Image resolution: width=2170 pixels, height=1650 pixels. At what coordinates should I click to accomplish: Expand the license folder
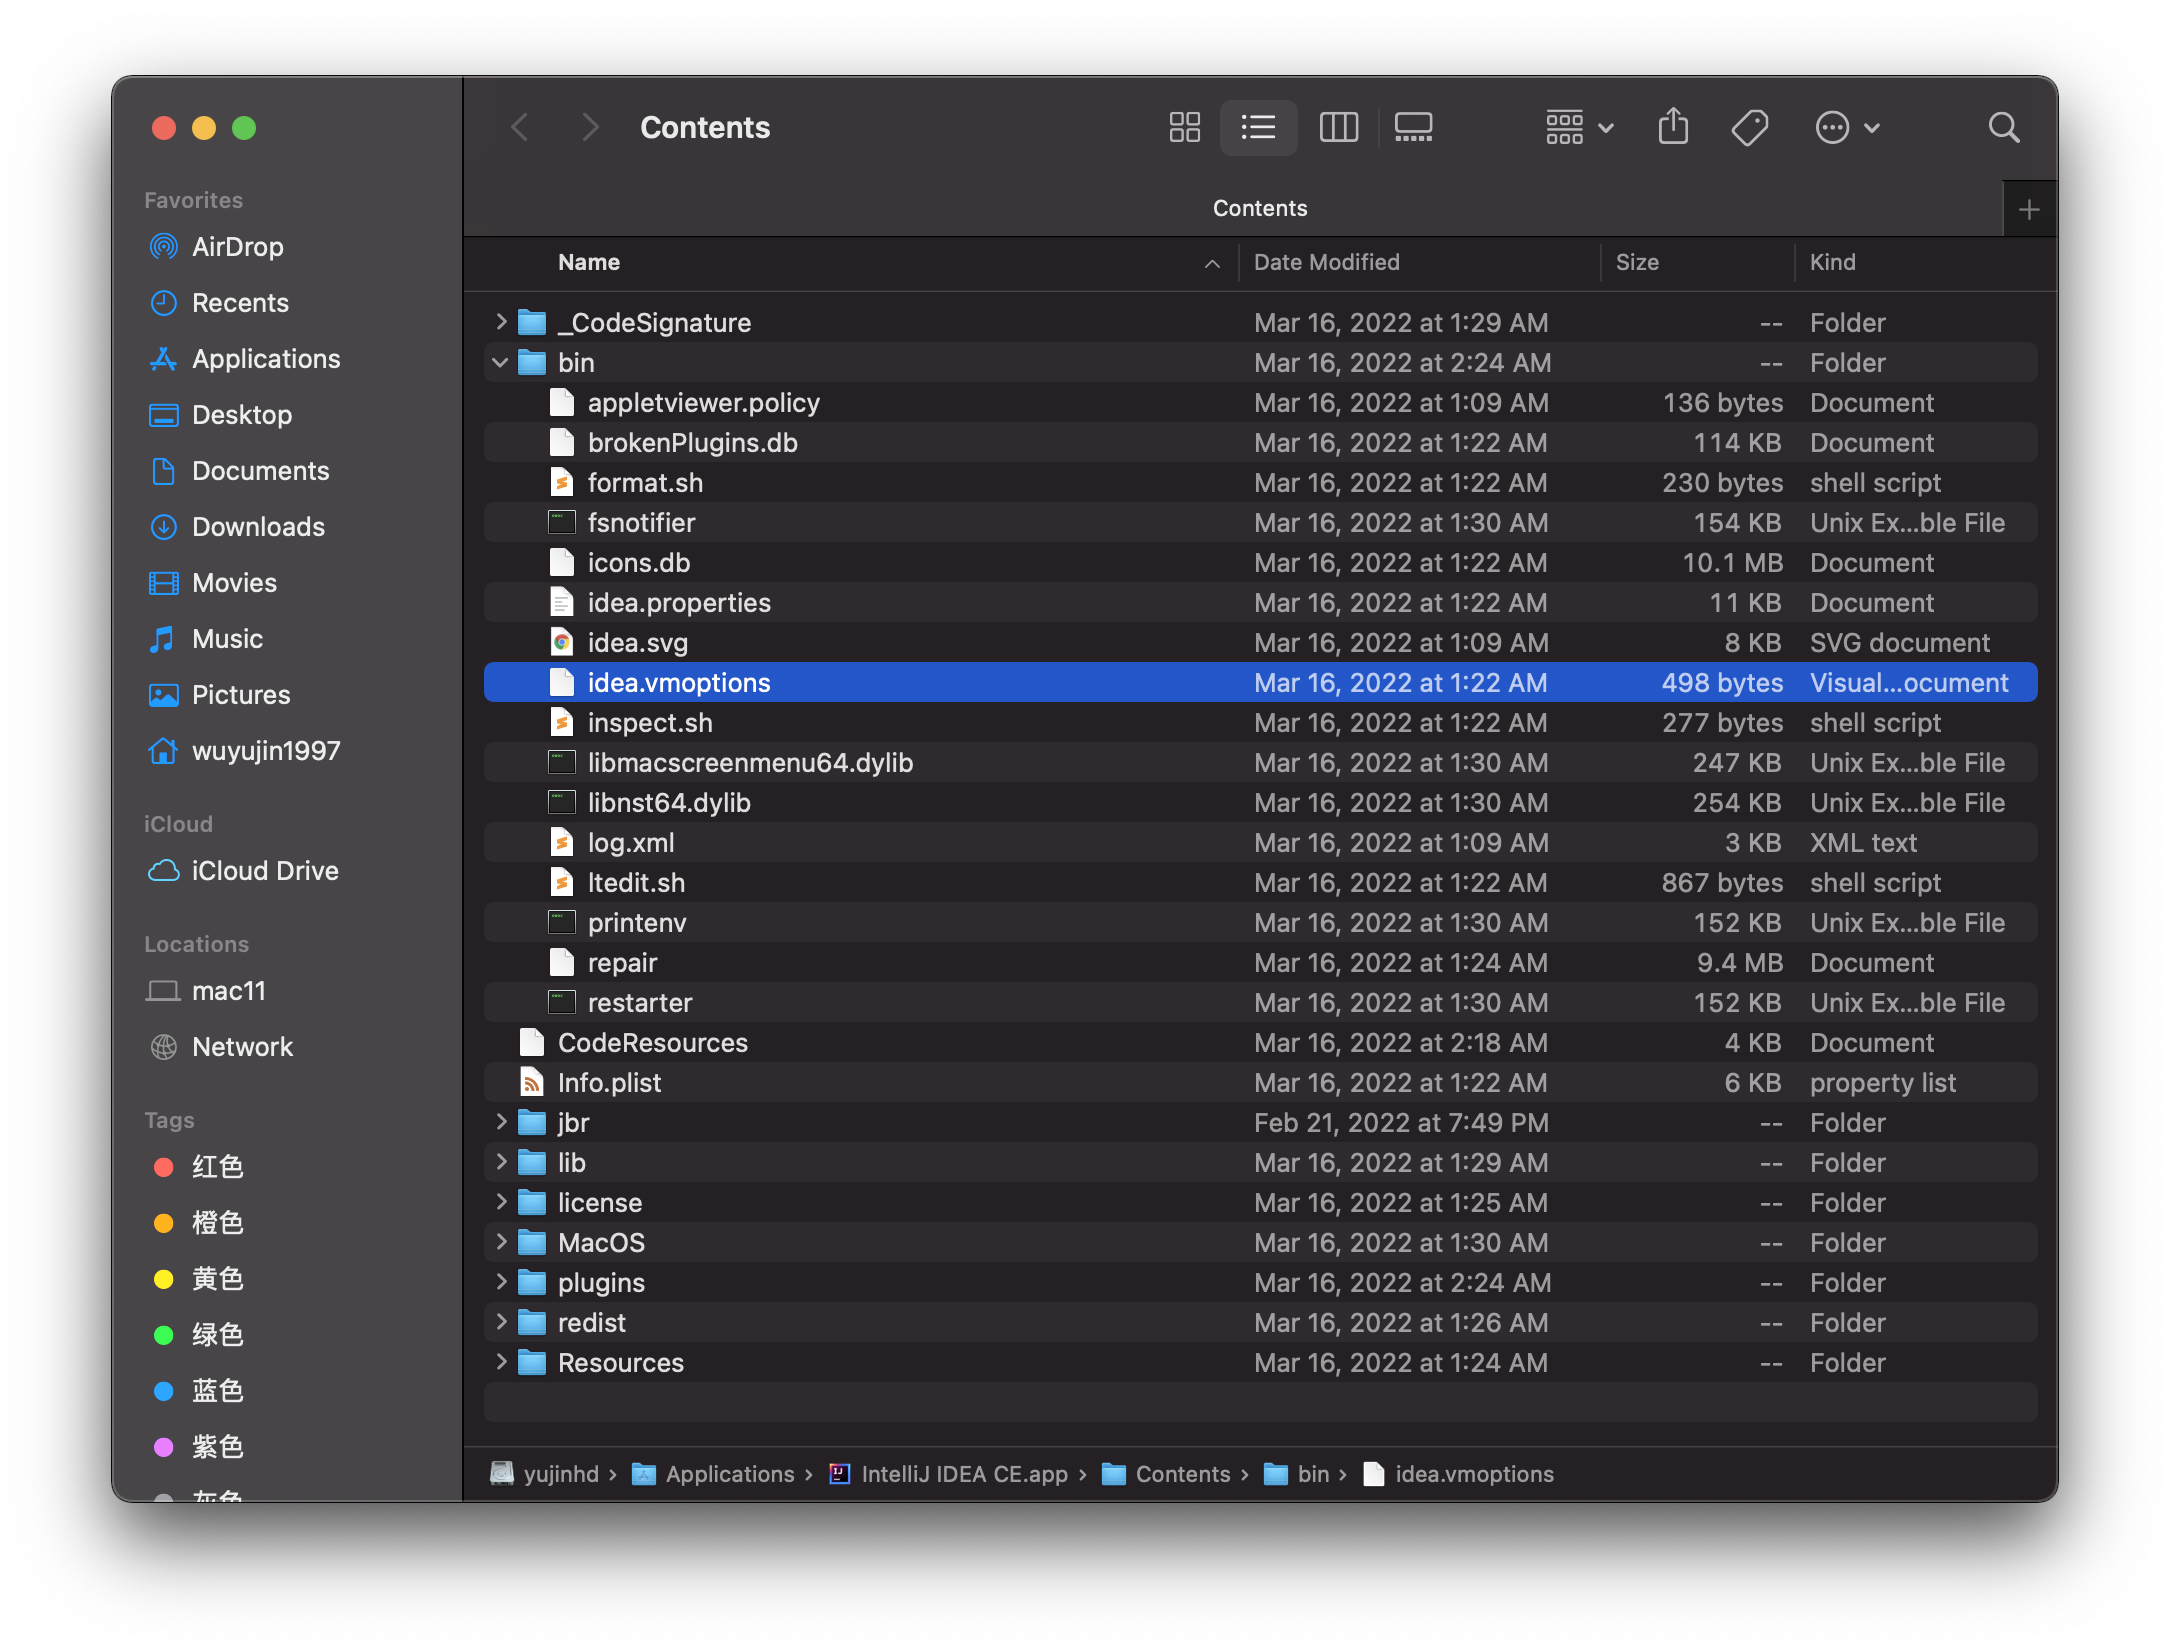[501, 1202]
